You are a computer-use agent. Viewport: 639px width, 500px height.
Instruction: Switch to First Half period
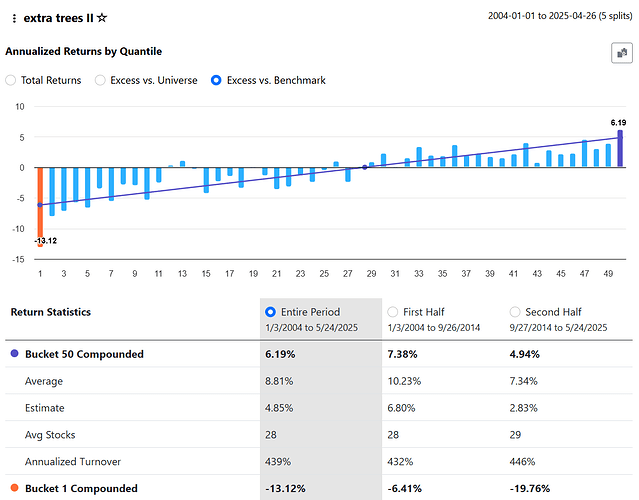pos(393,312)
